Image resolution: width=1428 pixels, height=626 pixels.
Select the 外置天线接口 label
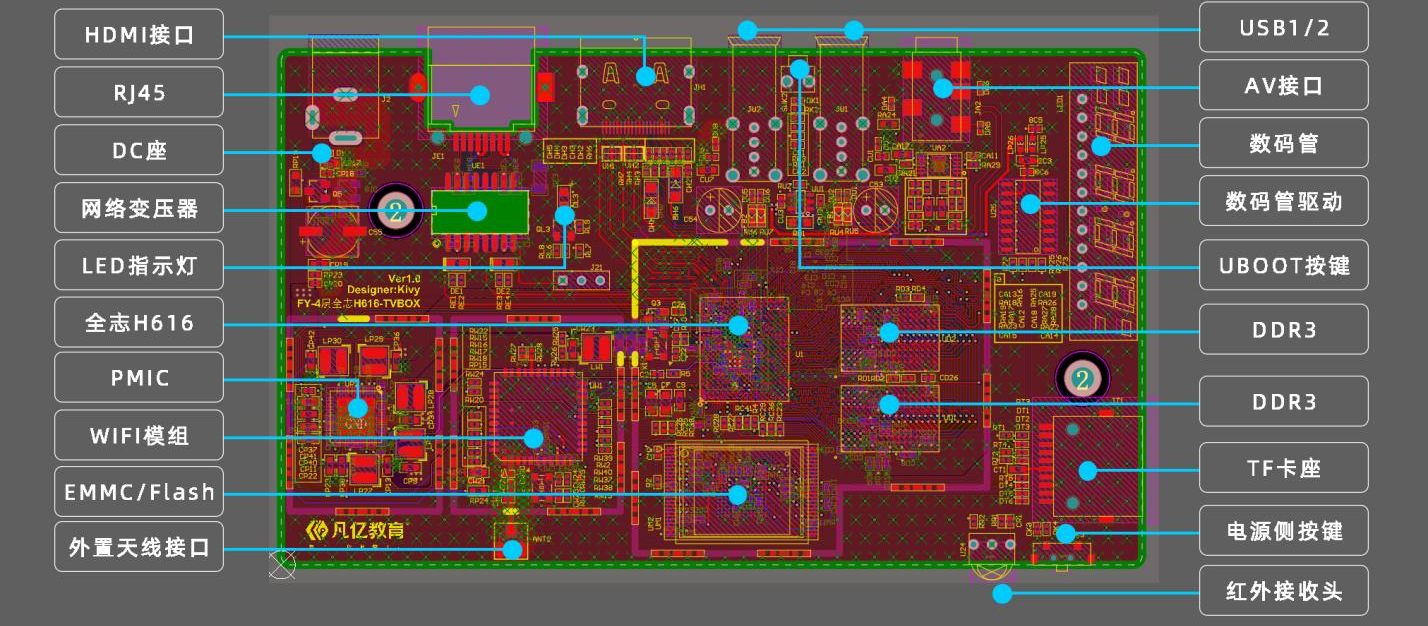(138, 548)
